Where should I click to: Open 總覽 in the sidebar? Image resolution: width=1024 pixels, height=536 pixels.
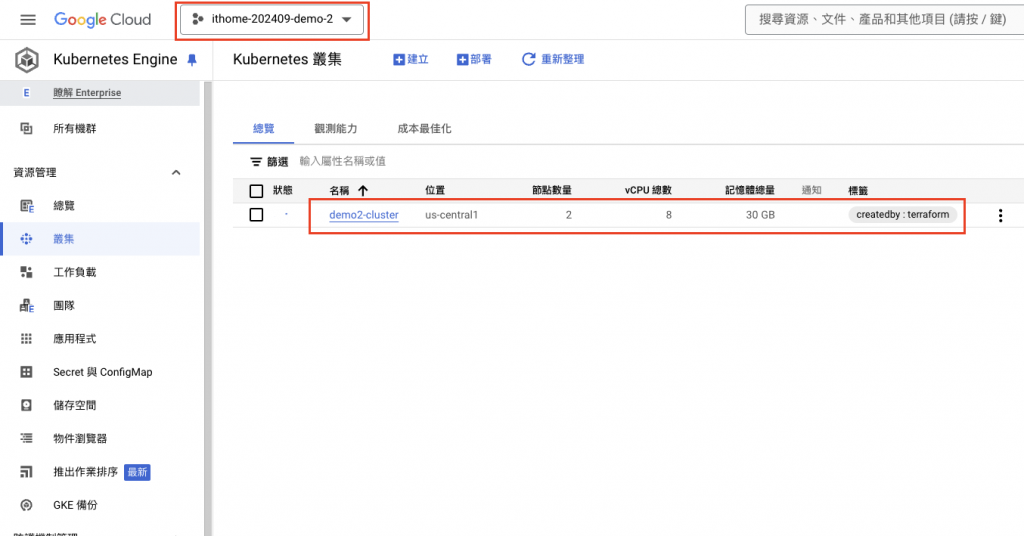click(x=64, y=206)
